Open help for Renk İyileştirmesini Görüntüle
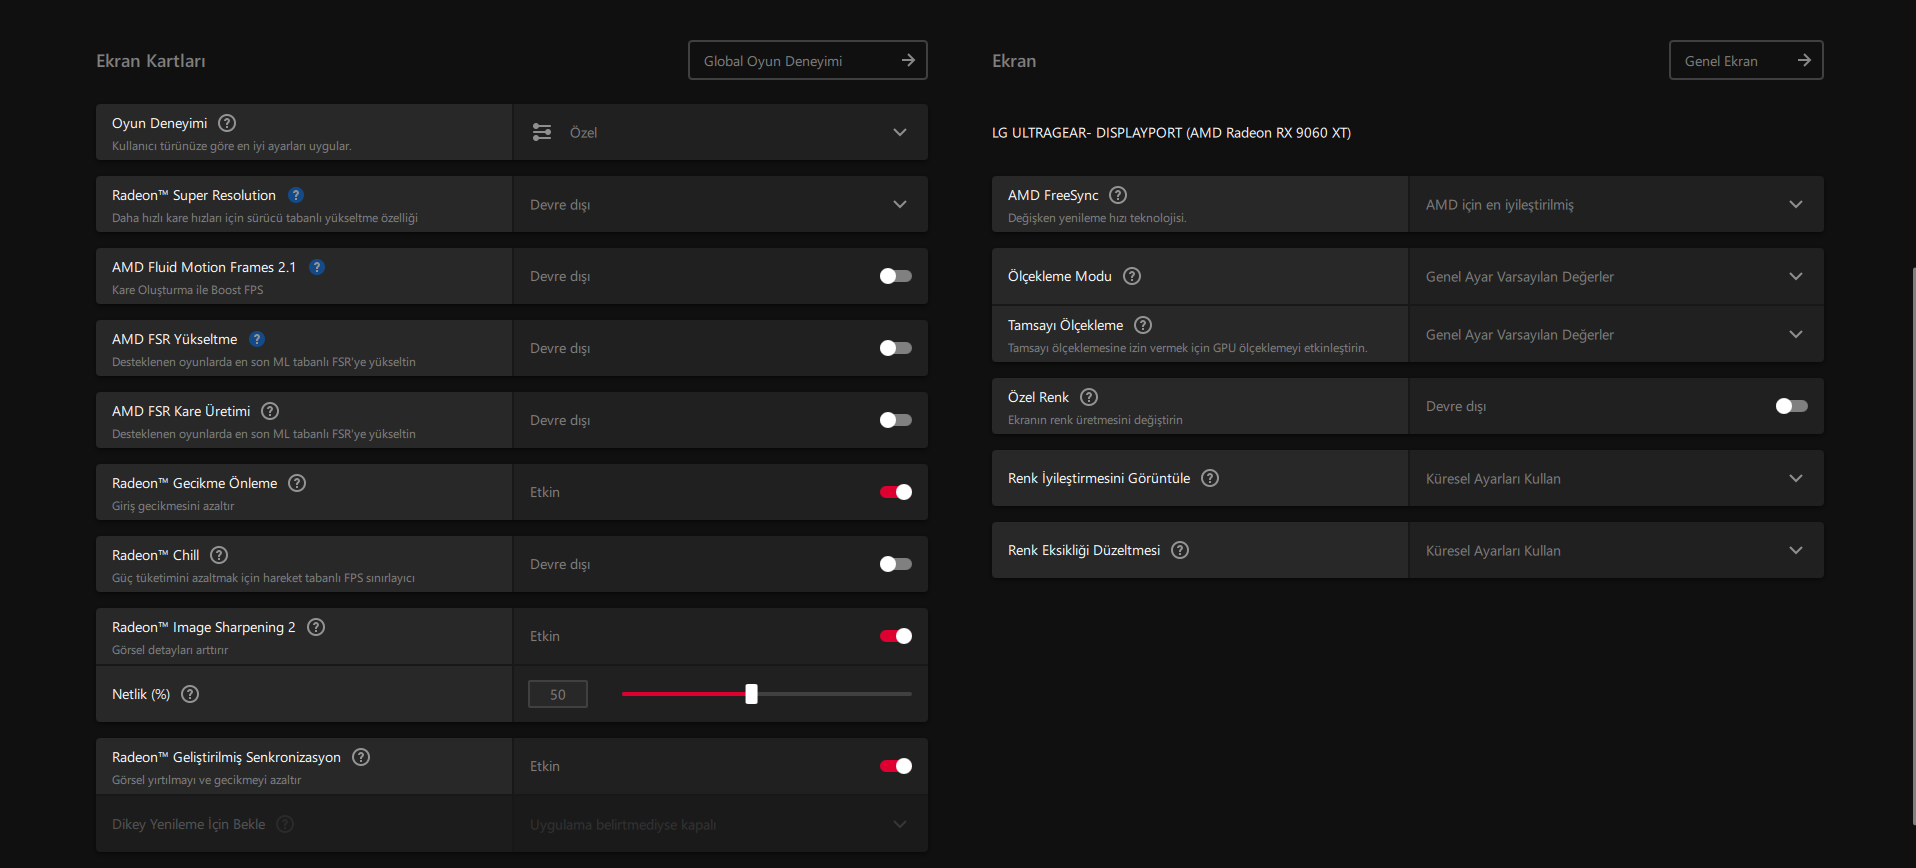The width and height of the screenshot is (1916, 868). [1210, 478]
